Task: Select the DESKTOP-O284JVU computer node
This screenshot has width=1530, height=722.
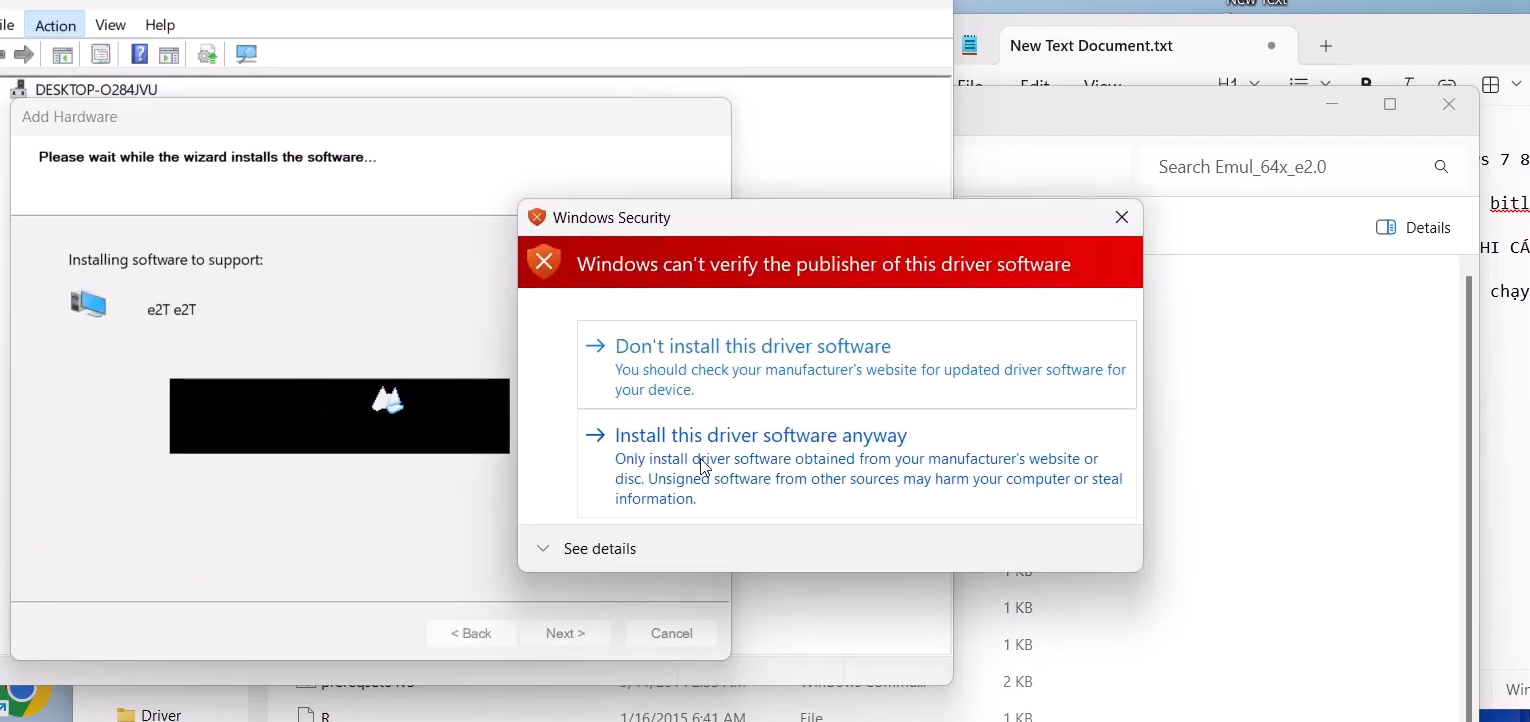Action: click(96, 90)
